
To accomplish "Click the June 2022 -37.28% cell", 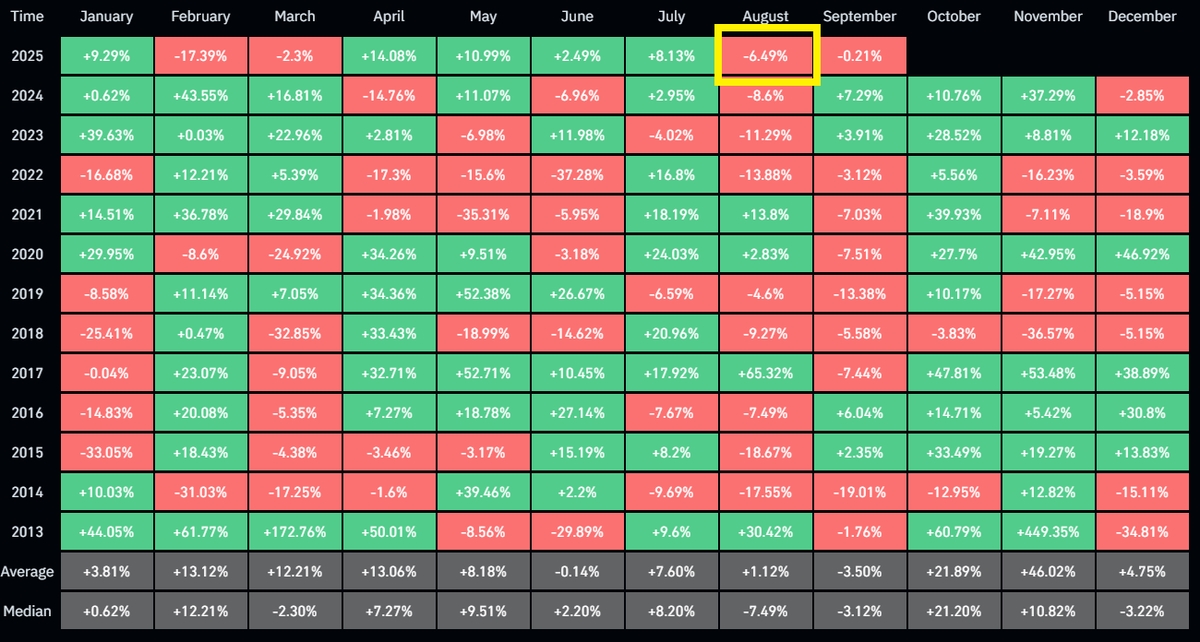I will tap(576, 175).
